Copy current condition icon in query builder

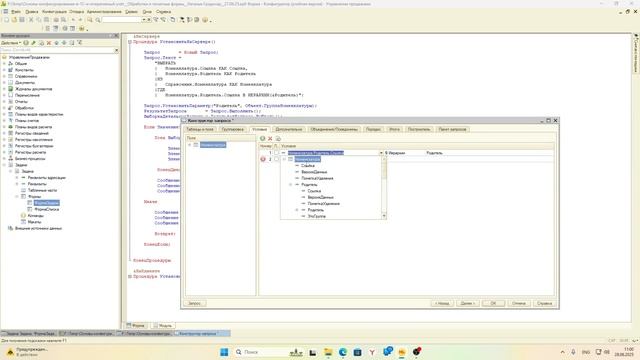tap(278, 138)
